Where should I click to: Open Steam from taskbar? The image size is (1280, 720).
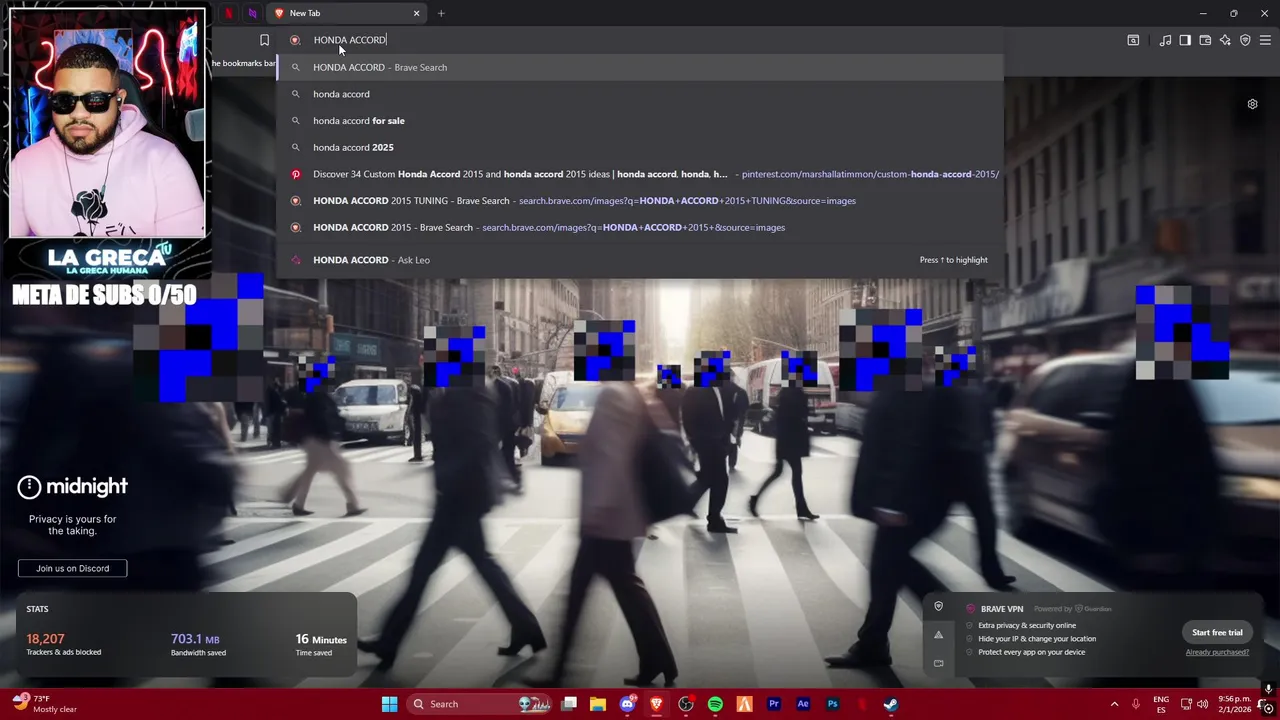pyautogui.click(x=890, y=704)
